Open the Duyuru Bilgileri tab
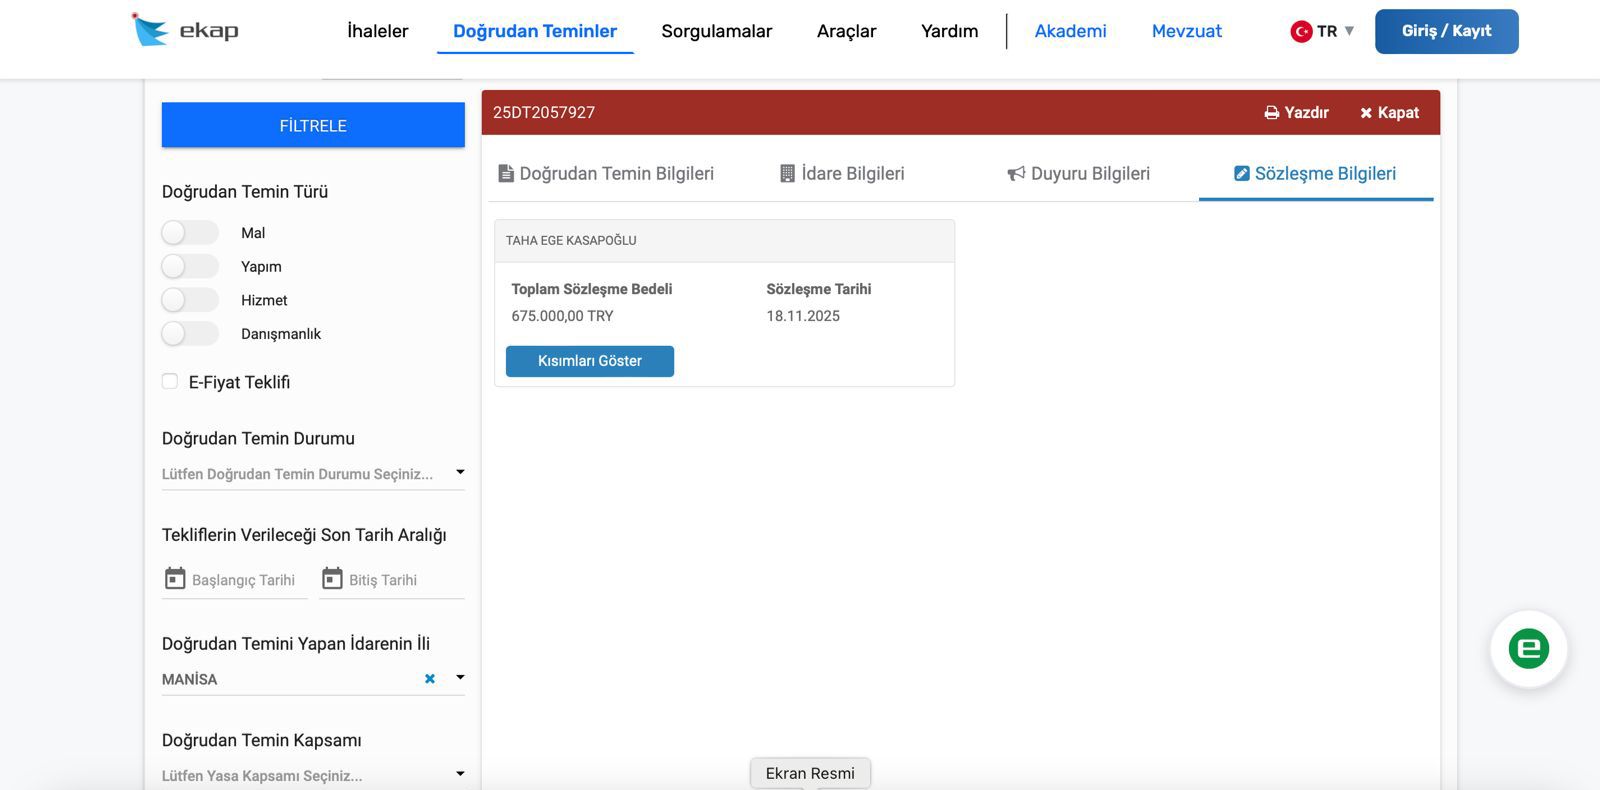 coord(1078,174)
